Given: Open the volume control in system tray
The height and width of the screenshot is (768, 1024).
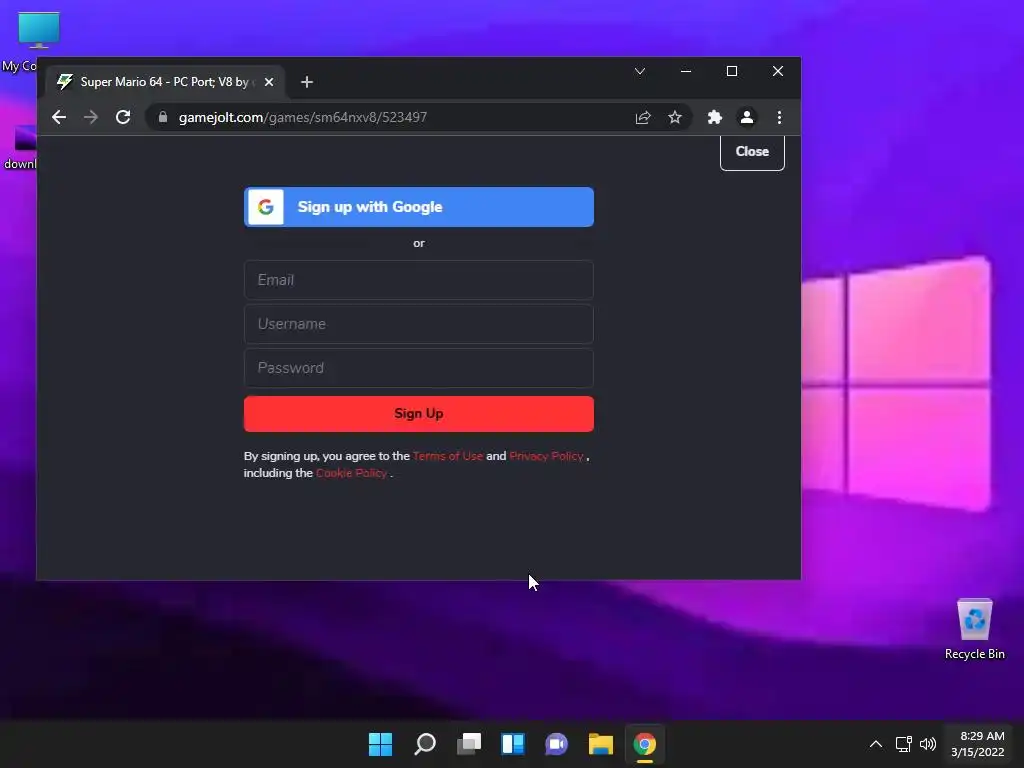Looking at the screenshot, I should tap(927, 744).
